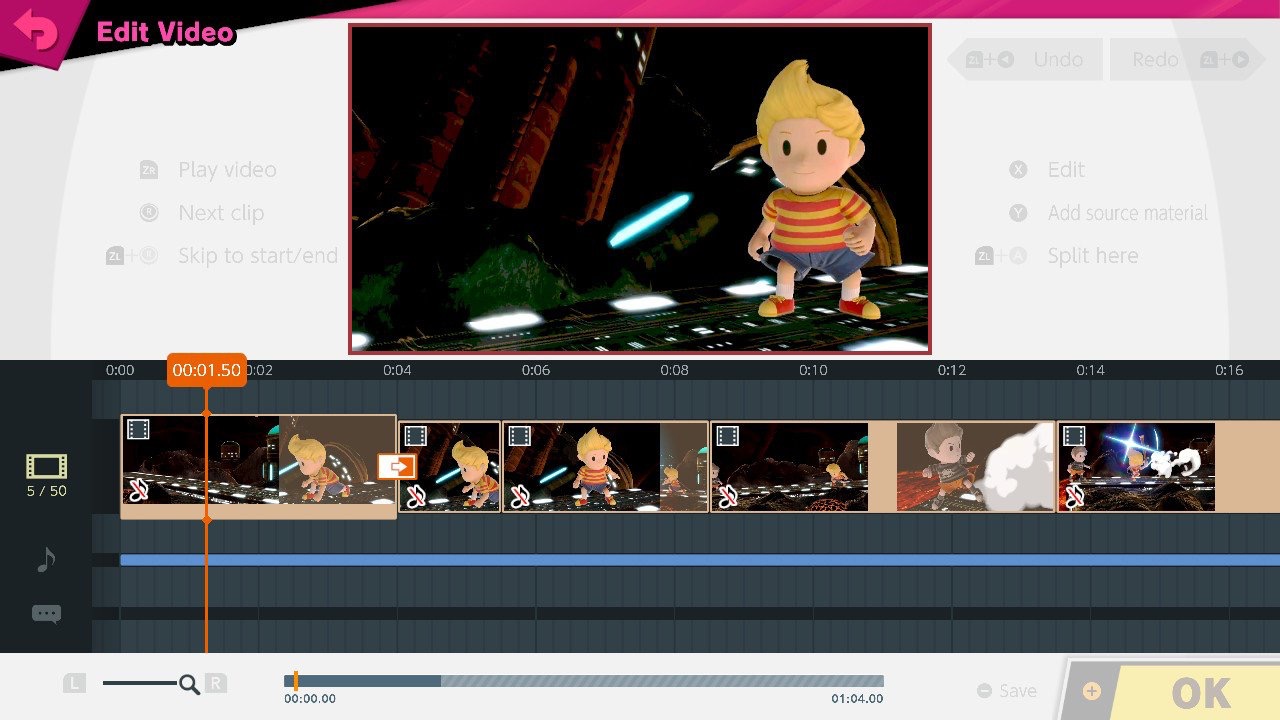Screen dimensions: 1280x720
Task: Click the film icon on the fourth clip
Action: click(727, 436)
